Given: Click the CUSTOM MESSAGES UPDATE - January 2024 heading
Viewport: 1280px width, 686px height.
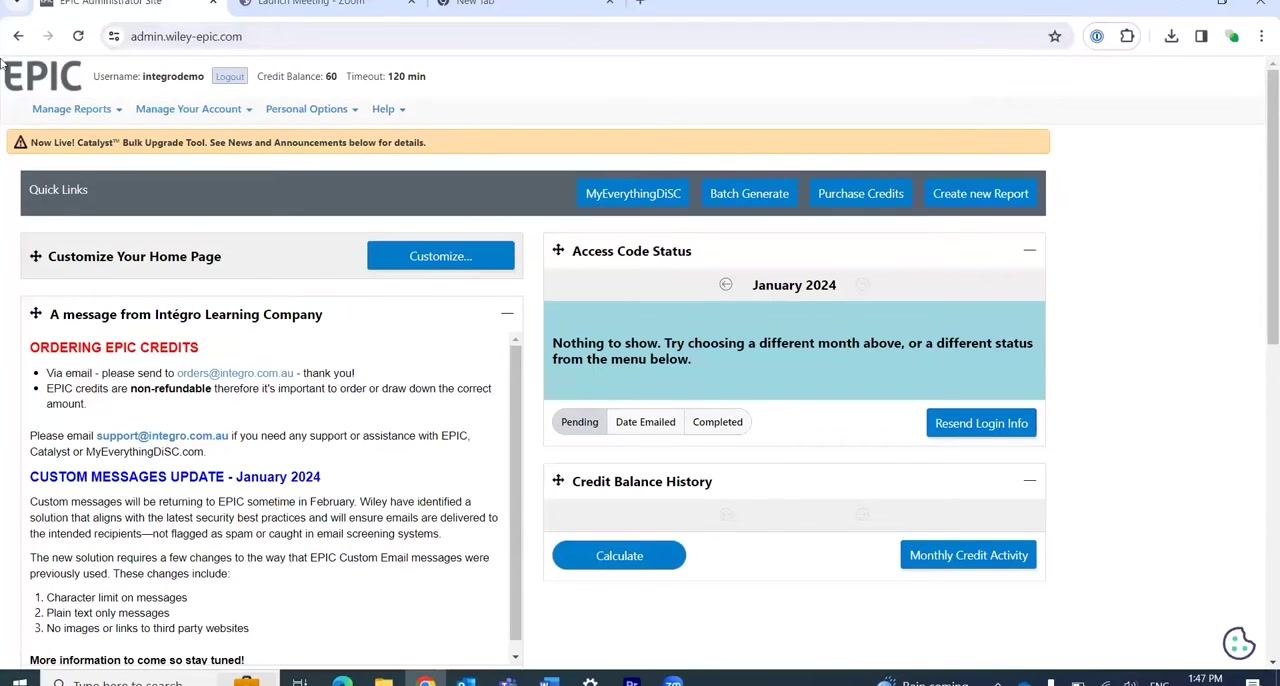Looking at the screenshot, I should [x=175, y=477].
